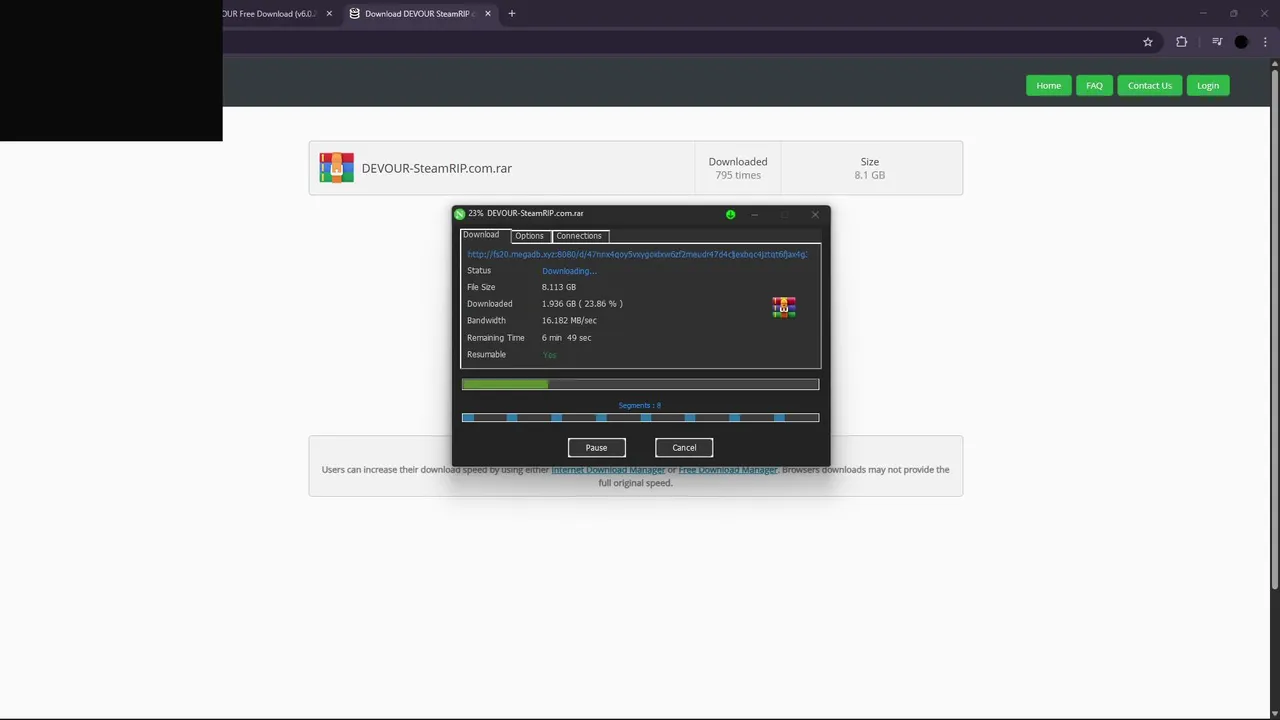
Task: Open the Contact Us page
Action: point(1150,85)
